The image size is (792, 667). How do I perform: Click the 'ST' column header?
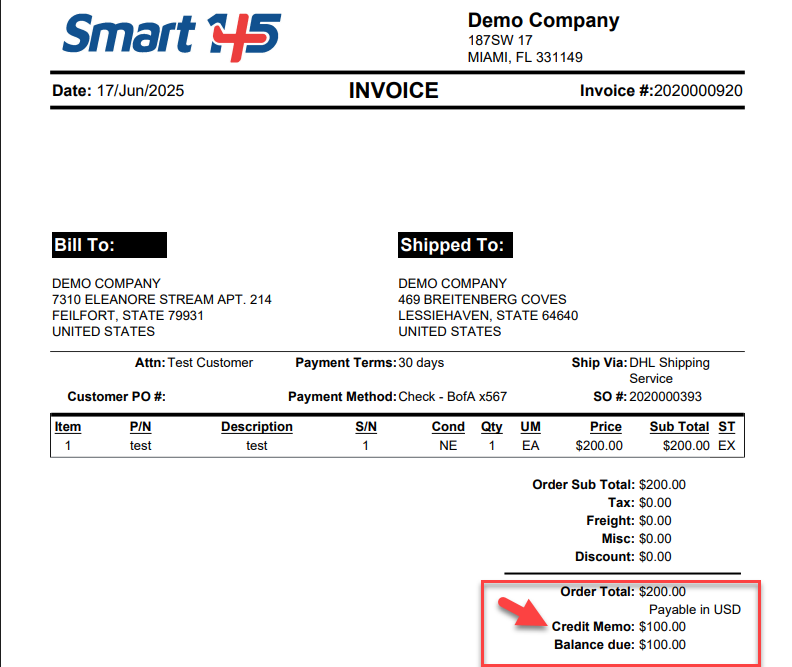click(726, 427)
